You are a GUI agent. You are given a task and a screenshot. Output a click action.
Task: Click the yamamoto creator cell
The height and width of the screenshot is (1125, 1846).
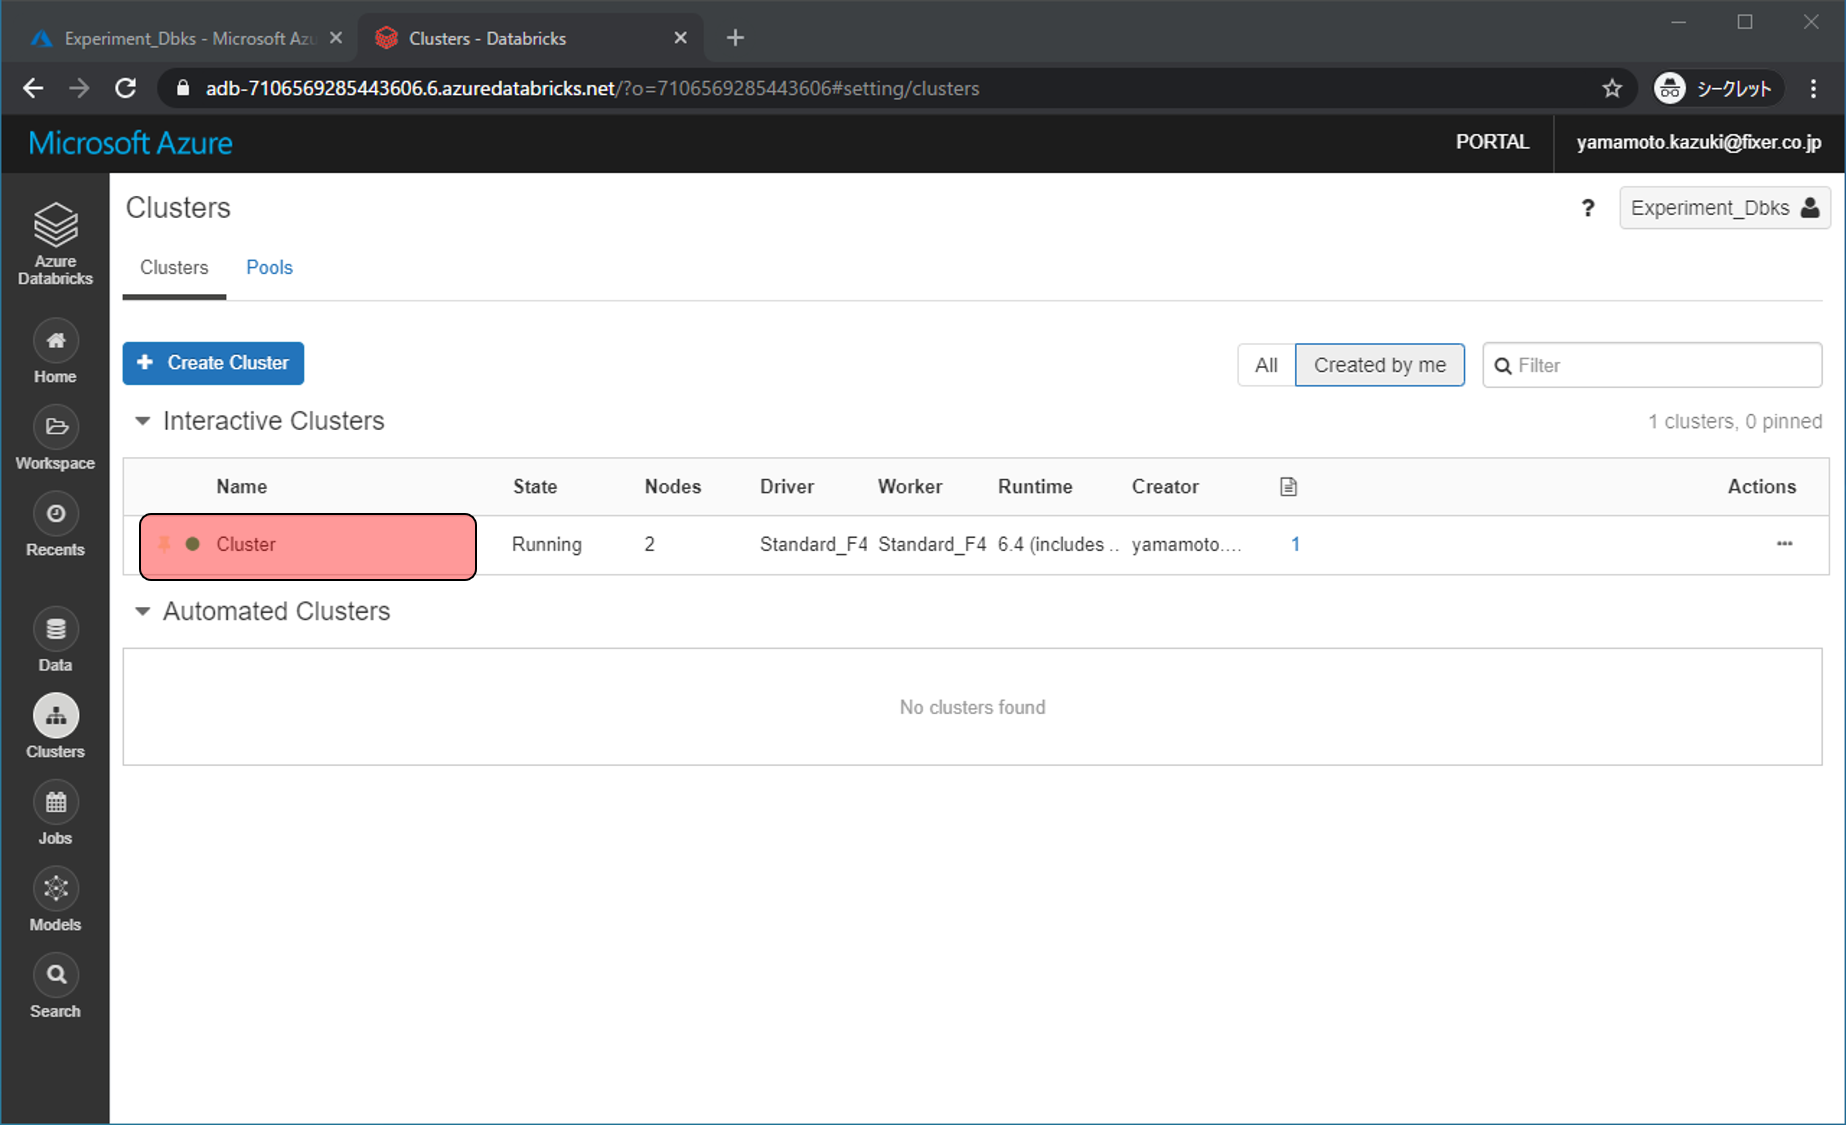pyautogui.click(x=1186, y=544)
